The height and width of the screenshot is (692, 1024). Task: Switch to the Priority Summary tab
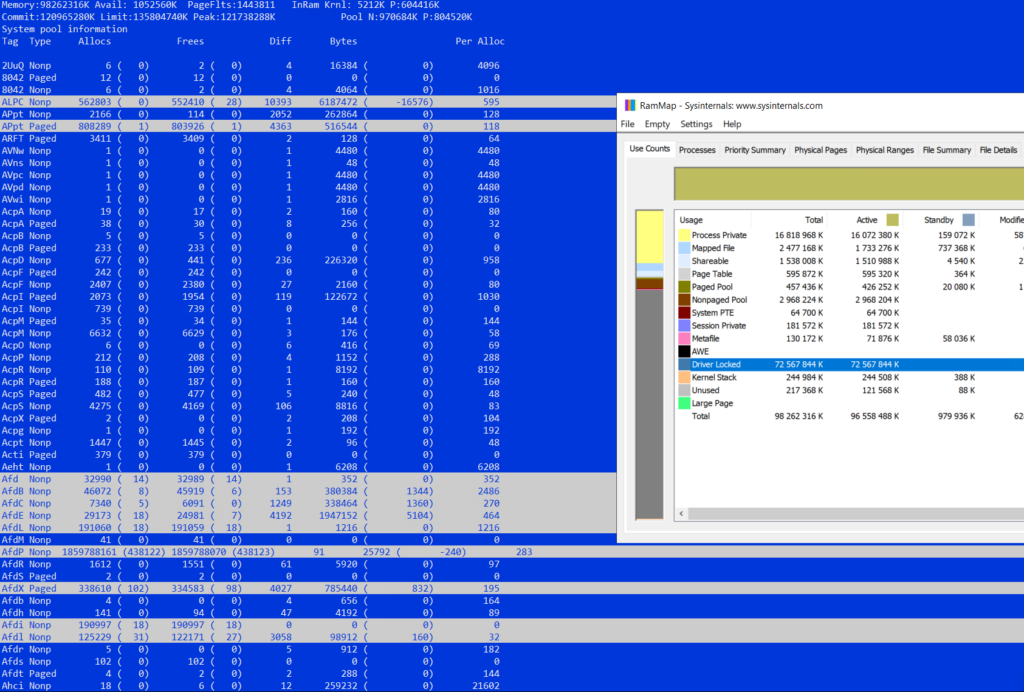click(x=755, y=150)
